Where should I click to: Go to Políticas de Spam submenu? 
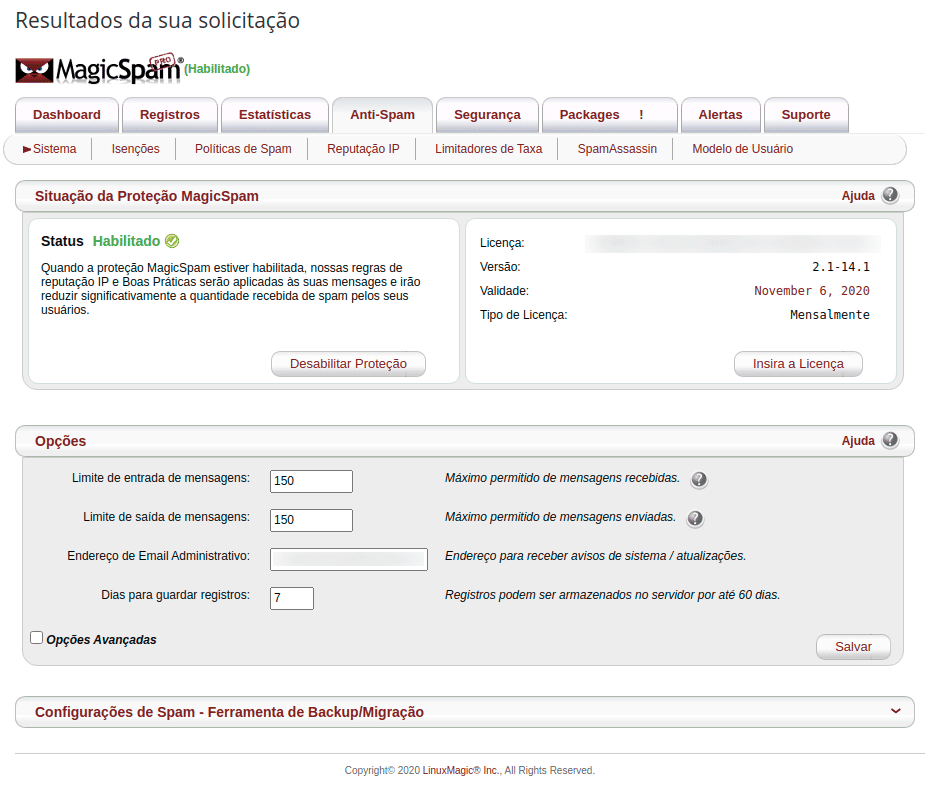(x=243, y=149)
